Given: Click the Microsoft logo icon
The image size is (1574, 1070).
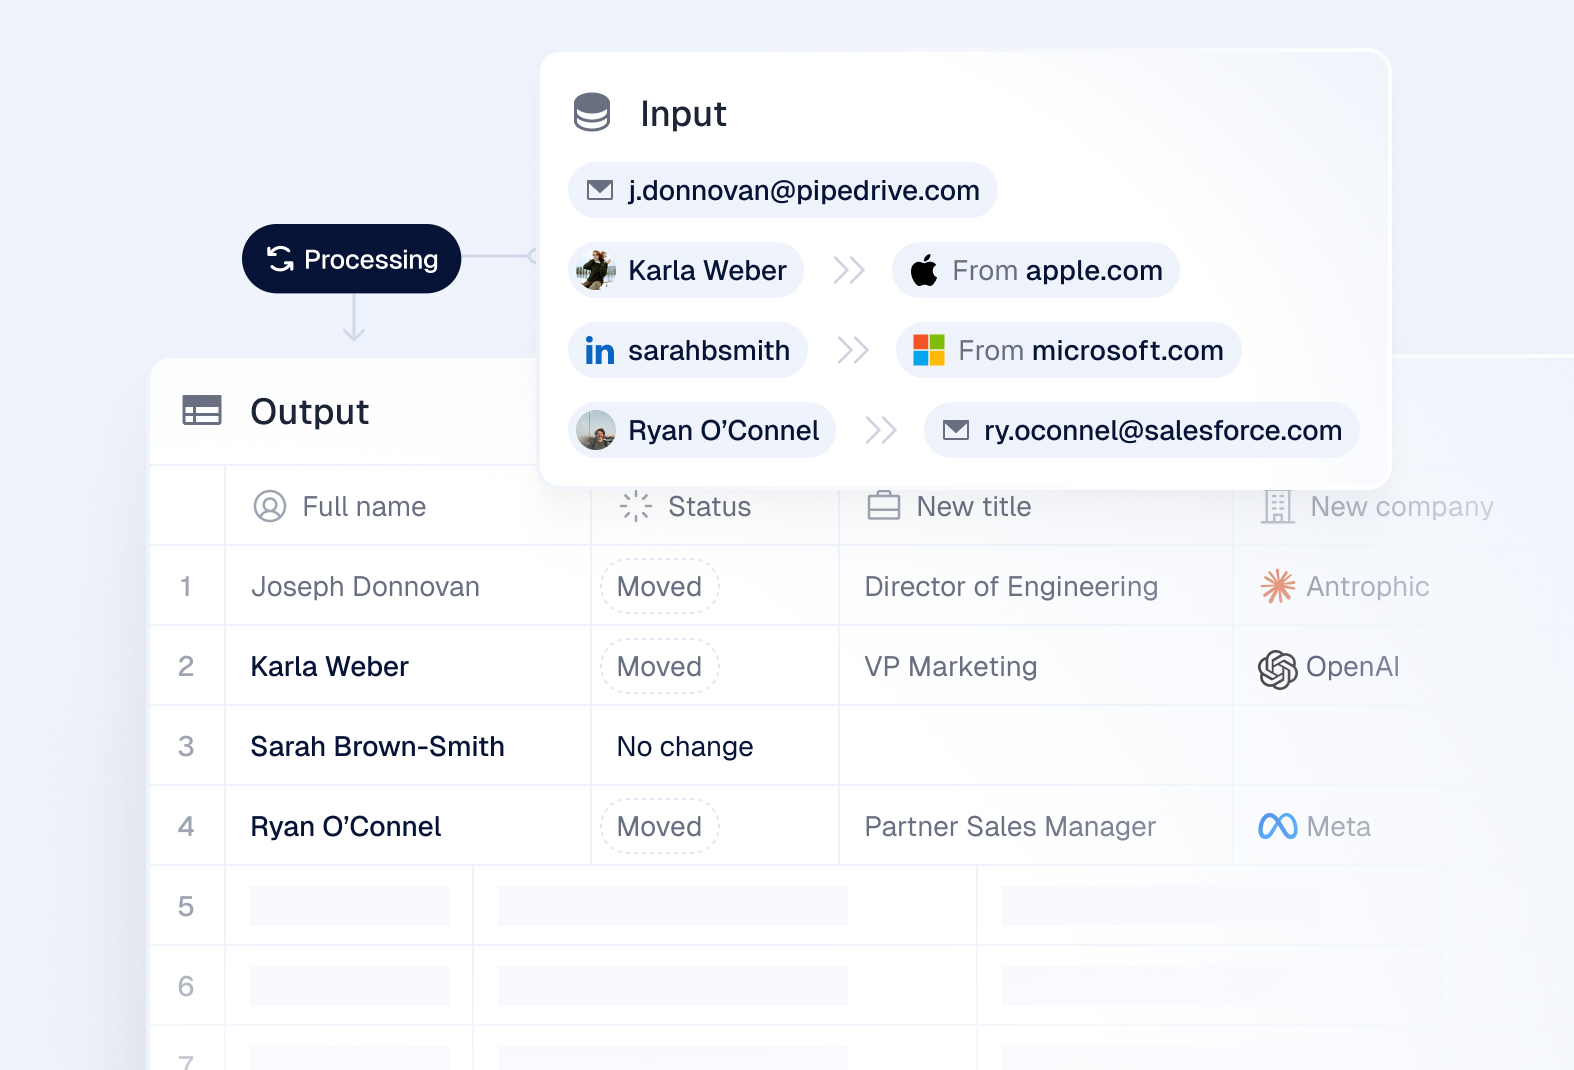Looking at the screenshot, I should click(x=929, y=350).
